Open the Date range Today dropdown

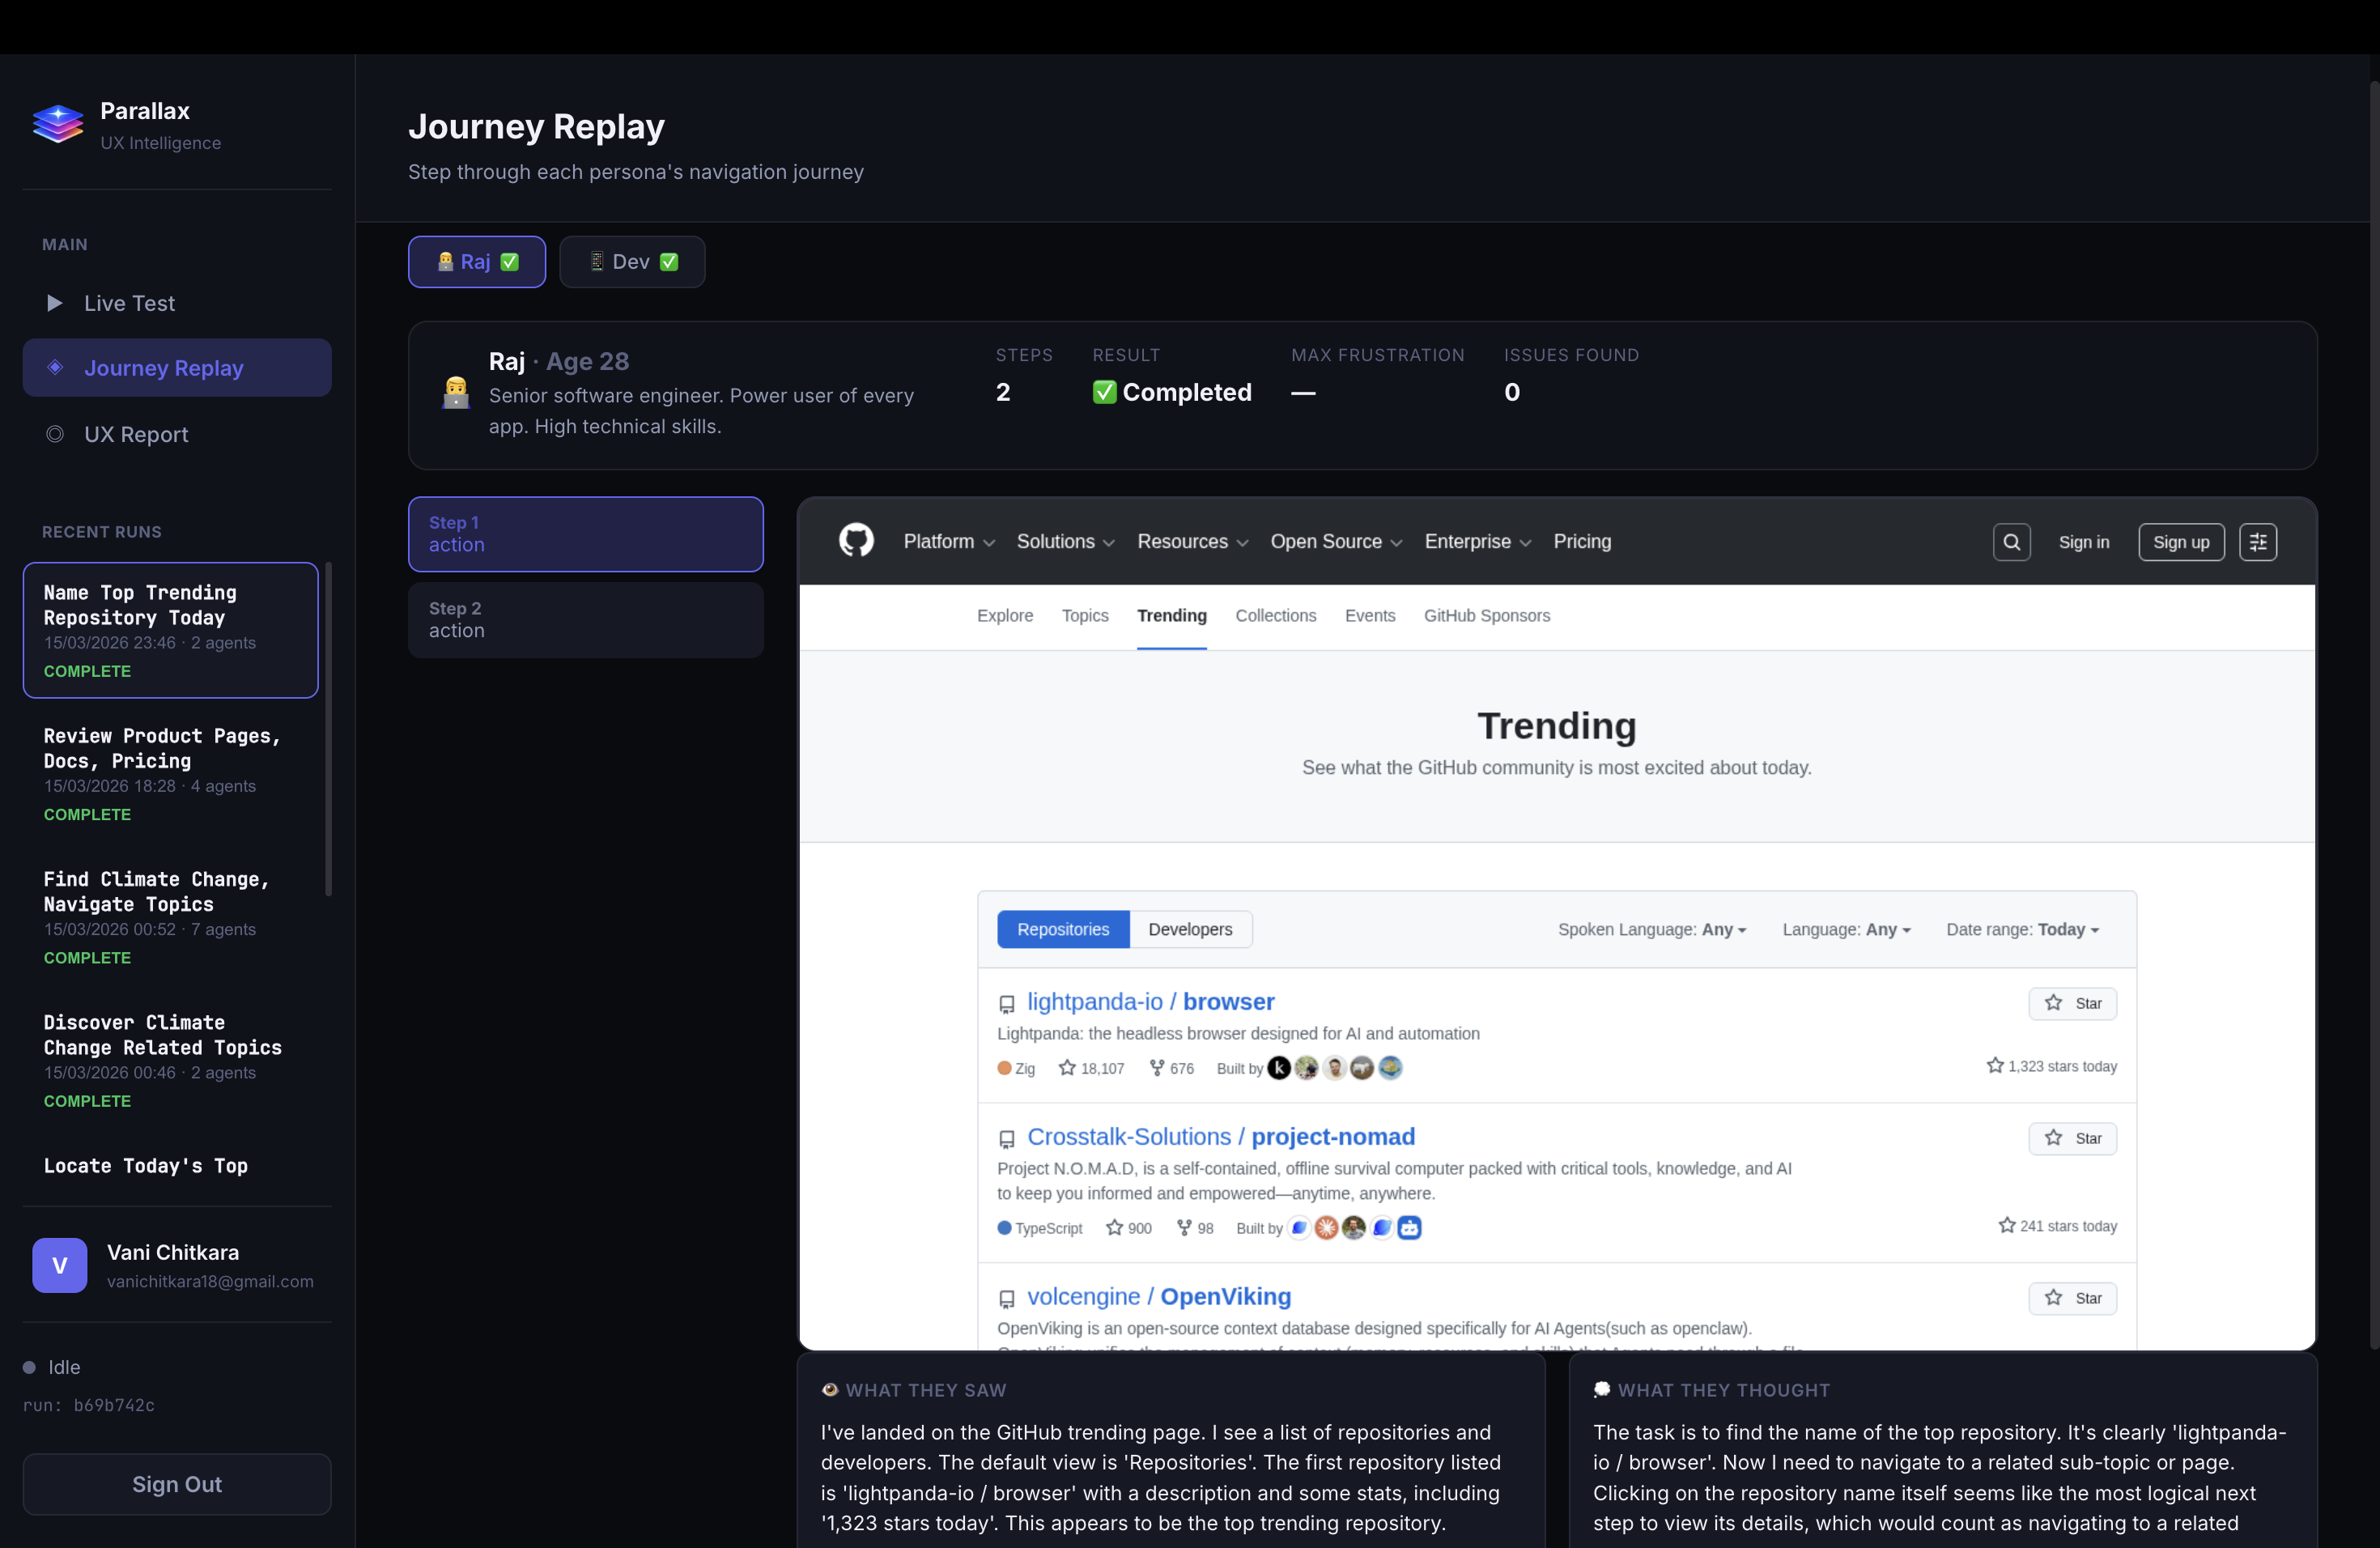click(2022, 929)
